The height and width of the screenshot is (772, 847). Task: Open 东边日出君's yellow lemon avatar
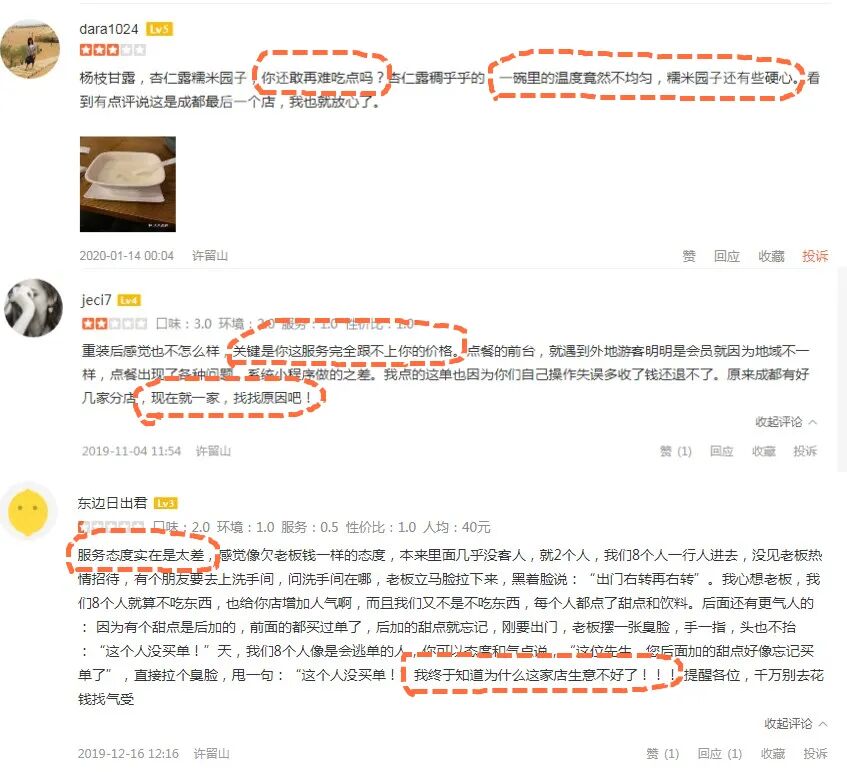click(x=28, y=512)
